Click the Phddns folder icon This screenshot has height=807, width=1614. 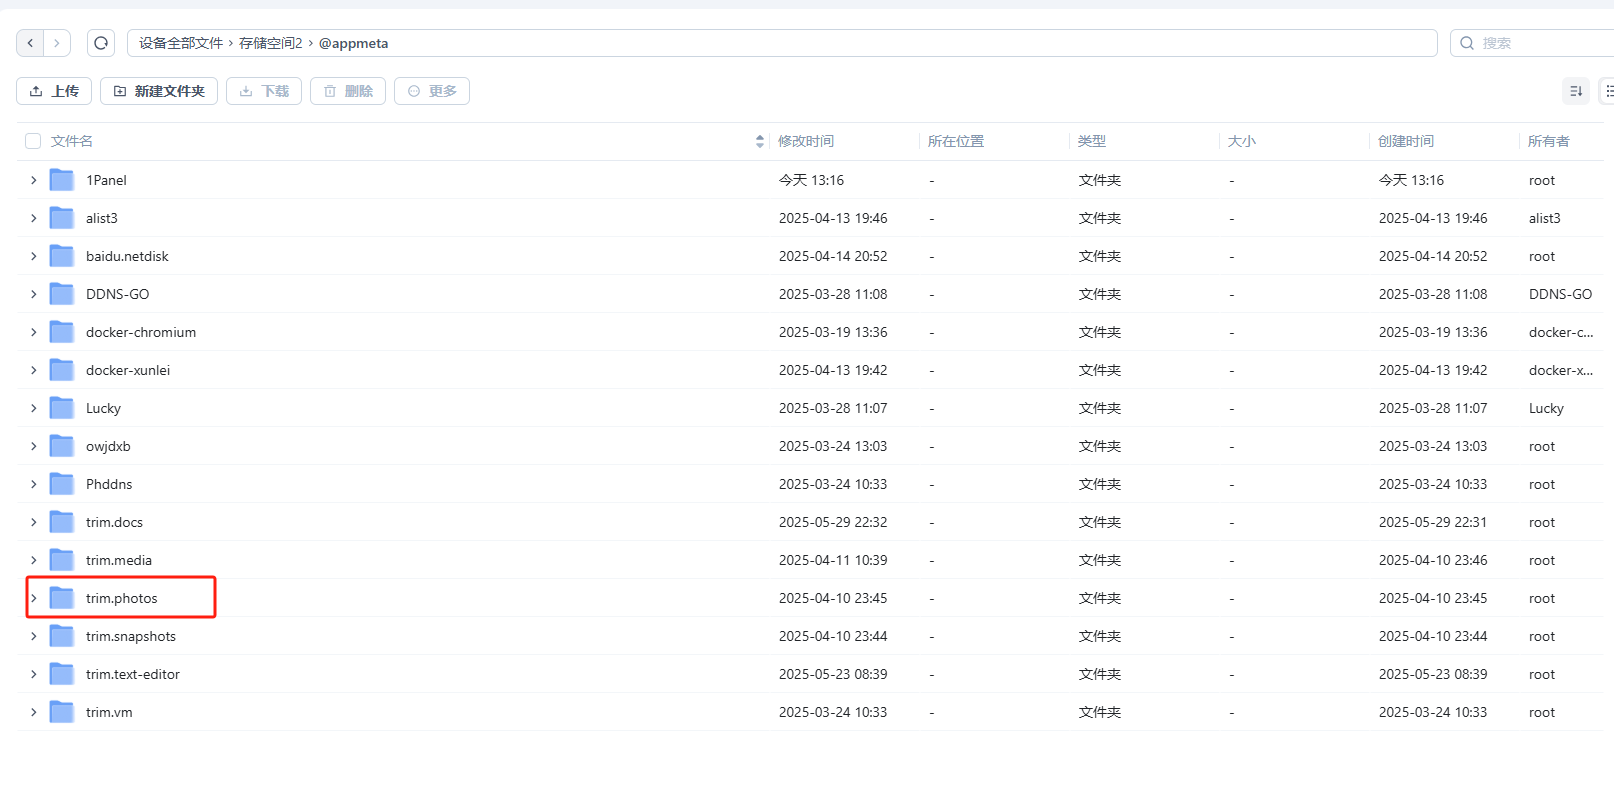click(x=62, y=484)
